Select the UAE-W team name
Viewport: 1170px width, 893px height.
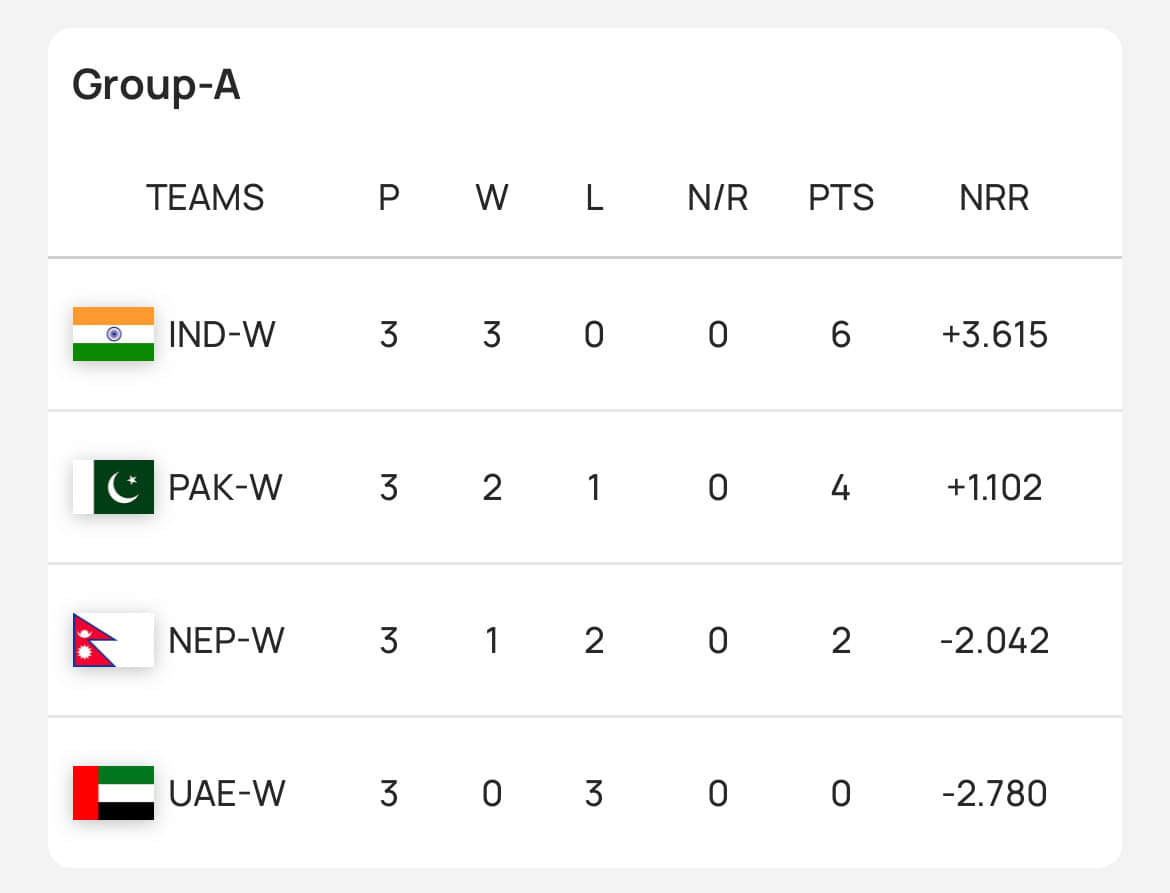click(227, 793)
